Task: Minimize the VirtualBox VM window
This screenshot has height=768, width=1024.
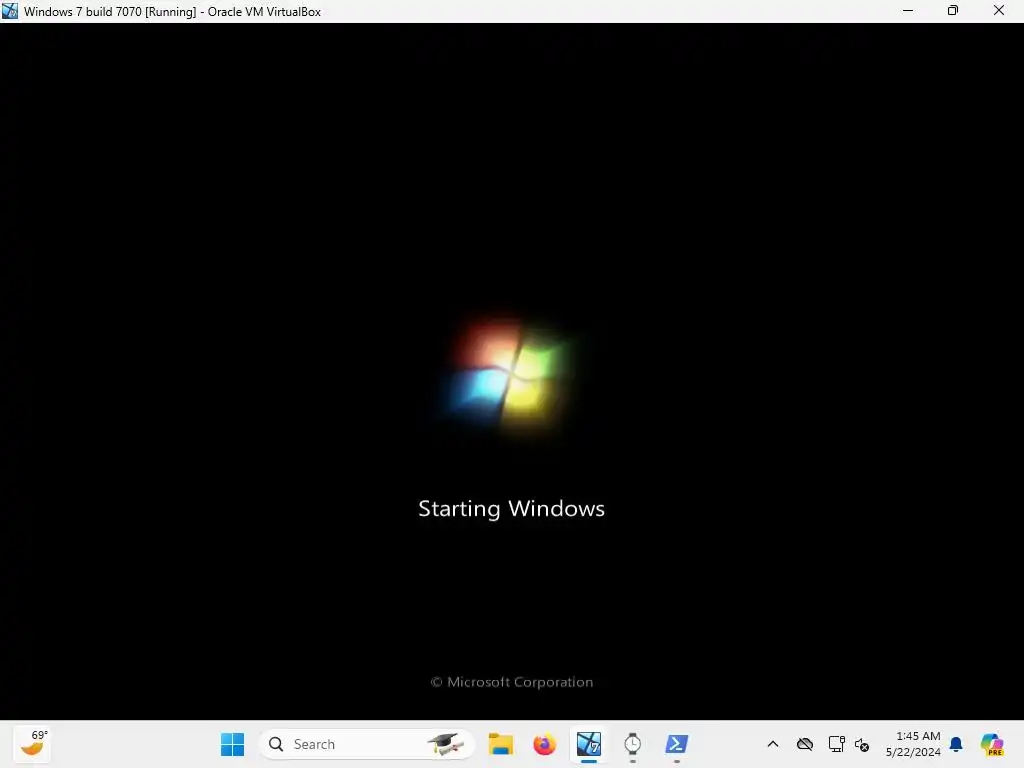Action: [908, 10]
